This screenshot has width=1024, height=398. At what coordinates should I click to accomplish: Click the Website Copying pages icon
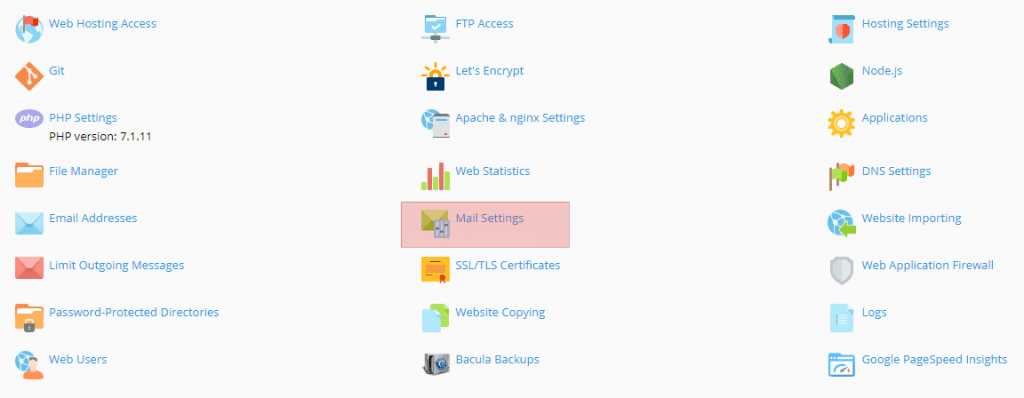click(435, 318)
